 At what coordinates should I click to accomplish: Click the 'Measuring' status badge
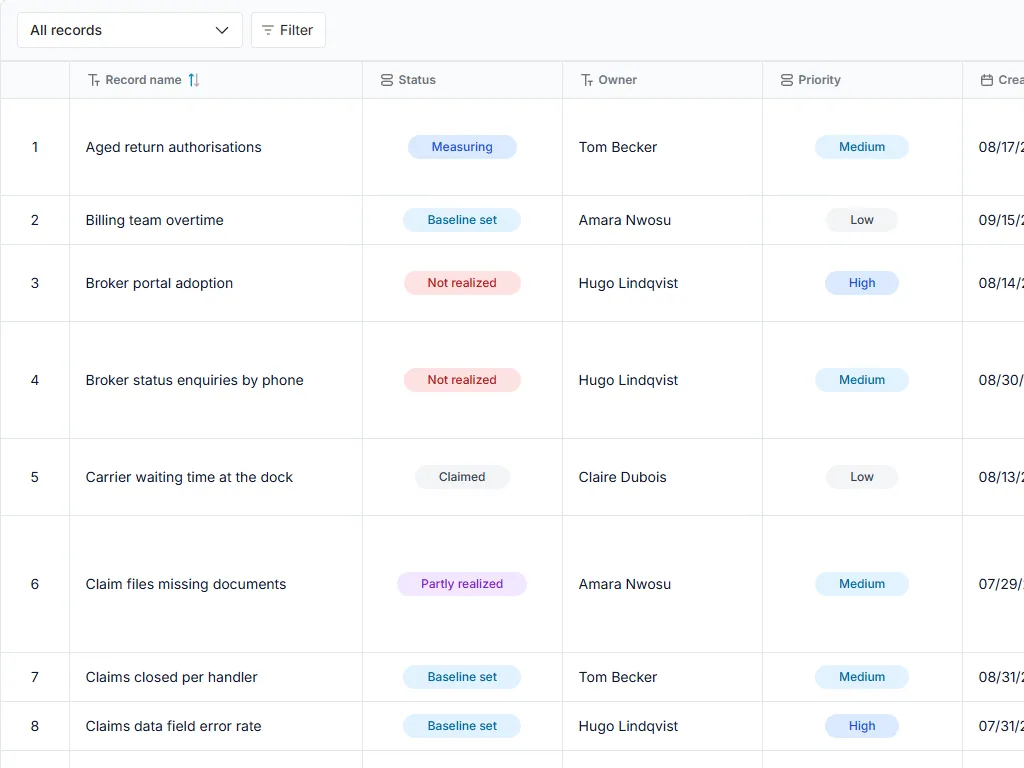click(x=462, y=147)
